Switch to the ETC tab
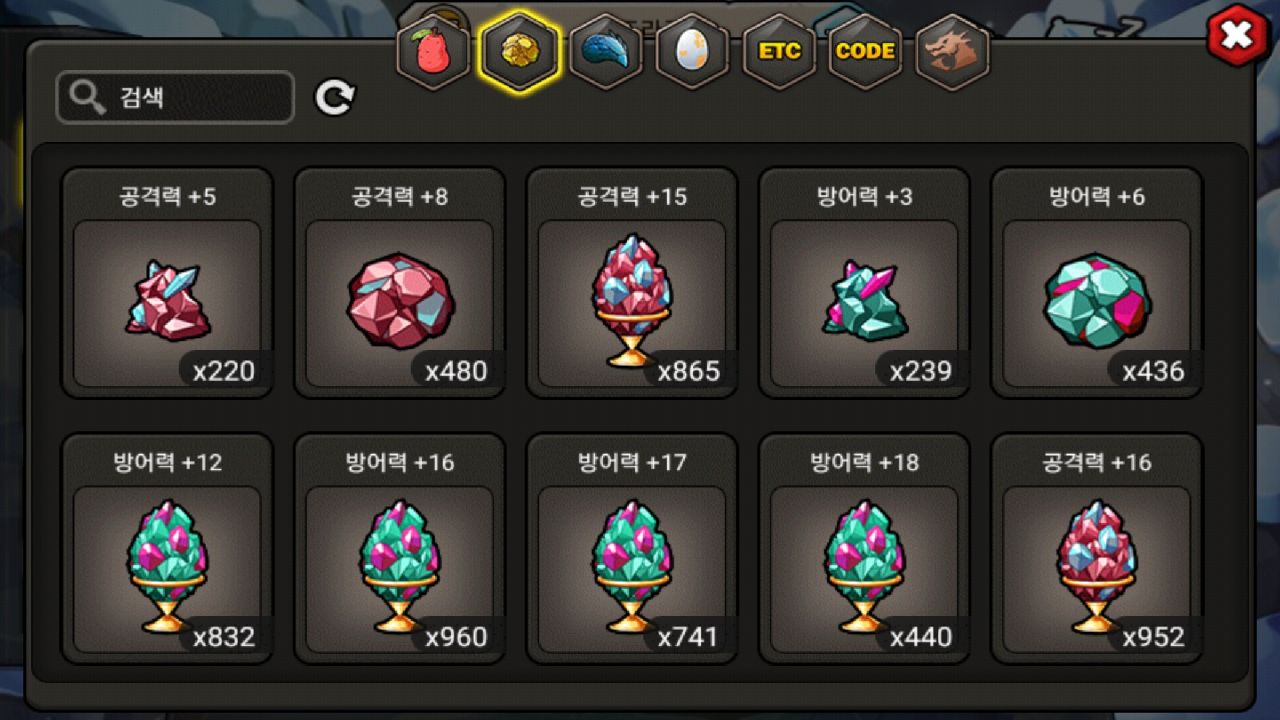This screenshot has width=1280, height=720. (x=779, y=52)
